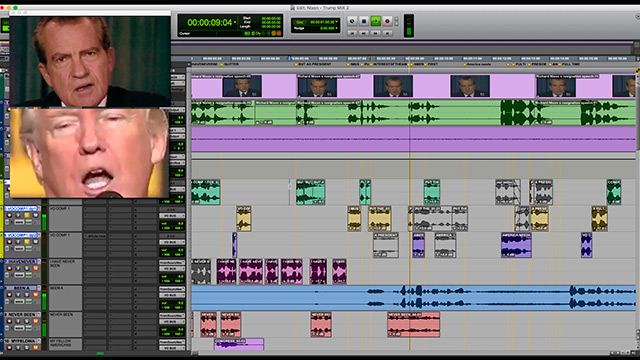Solo the I HAVE NEVER track
640x360 pixels.
point(27,268)
